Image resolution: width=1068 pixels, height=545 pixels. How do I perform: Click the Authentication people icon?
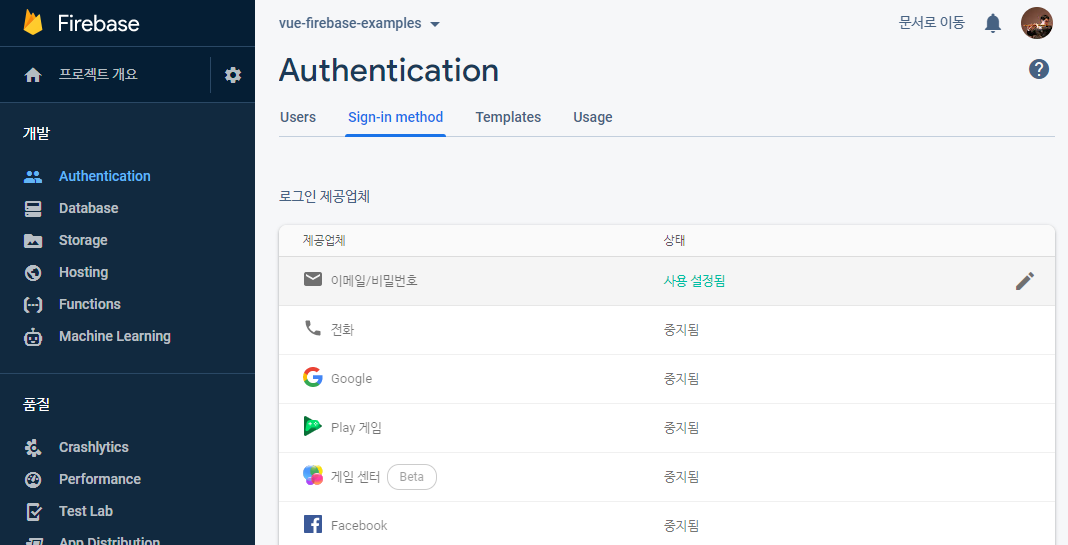(33, 176)
